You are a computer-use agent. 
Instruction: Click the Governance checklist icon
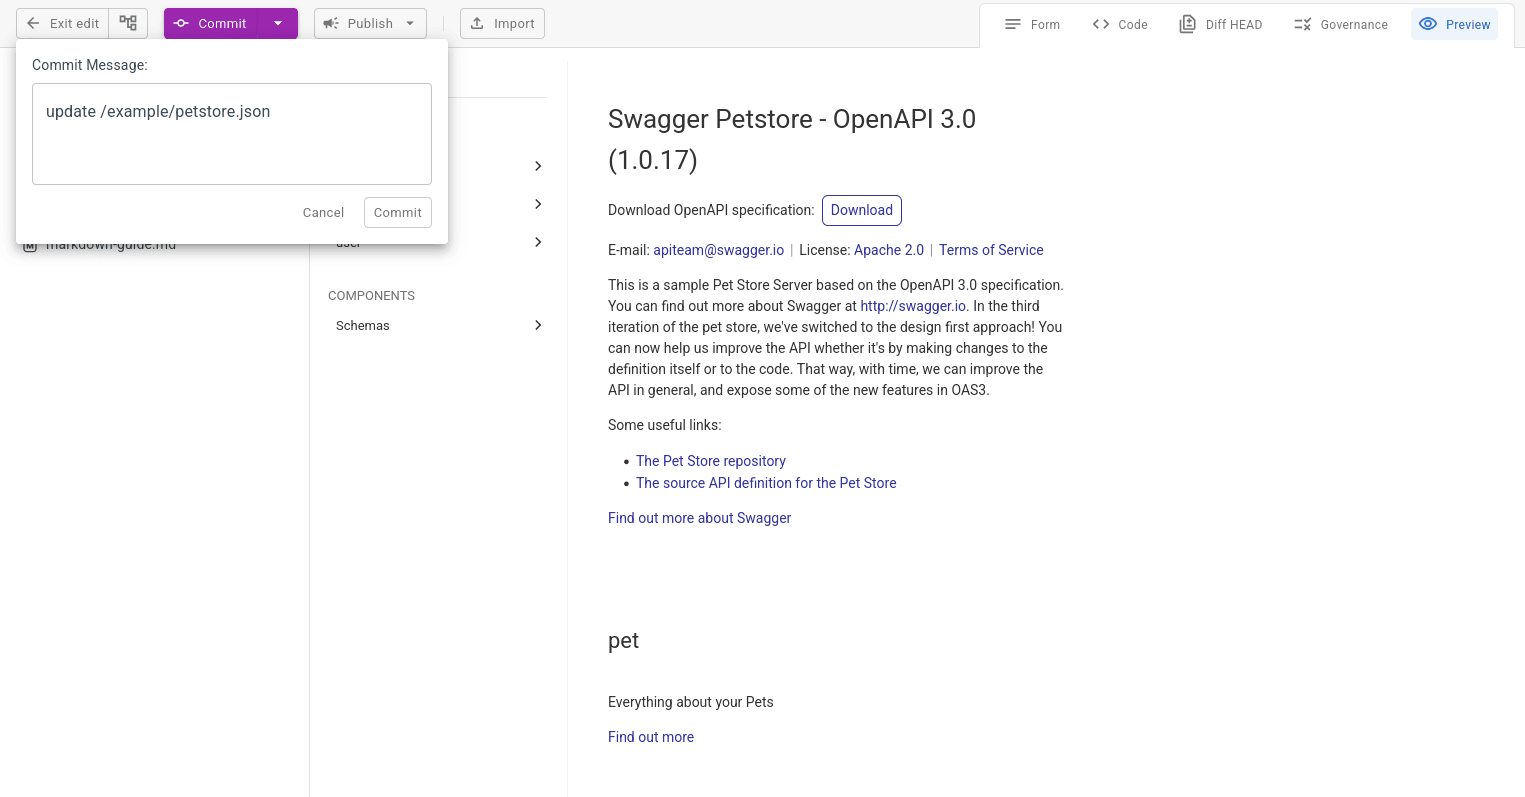tap(1302, 24)
